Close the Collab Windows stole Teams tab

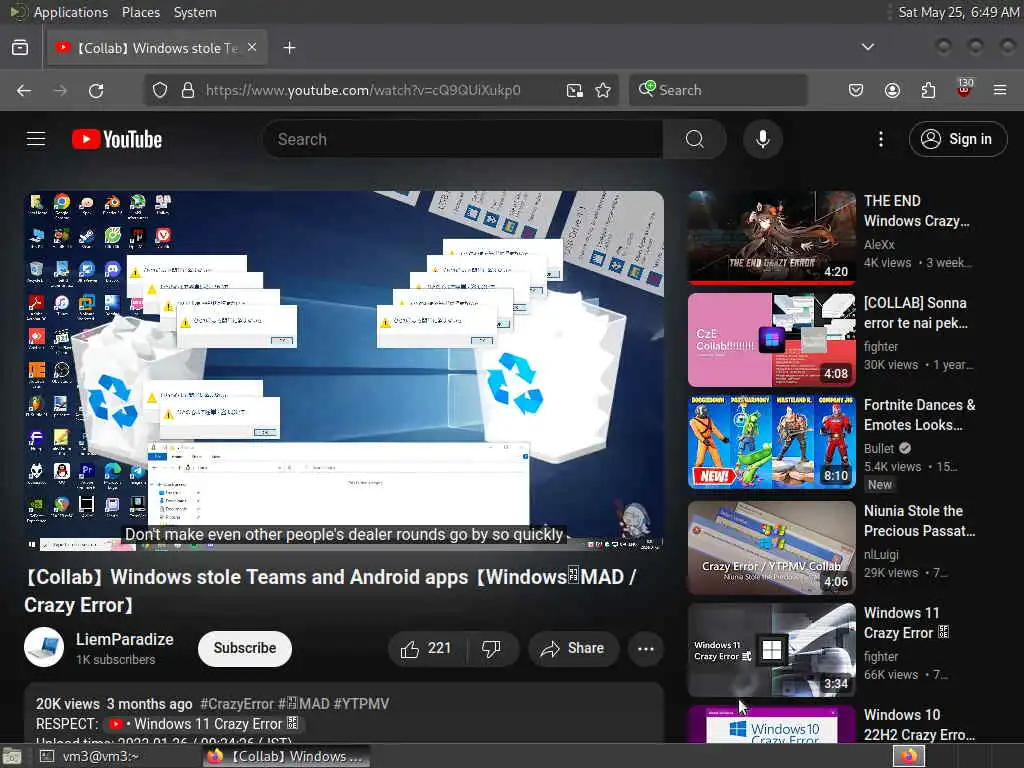coord(252,48)
